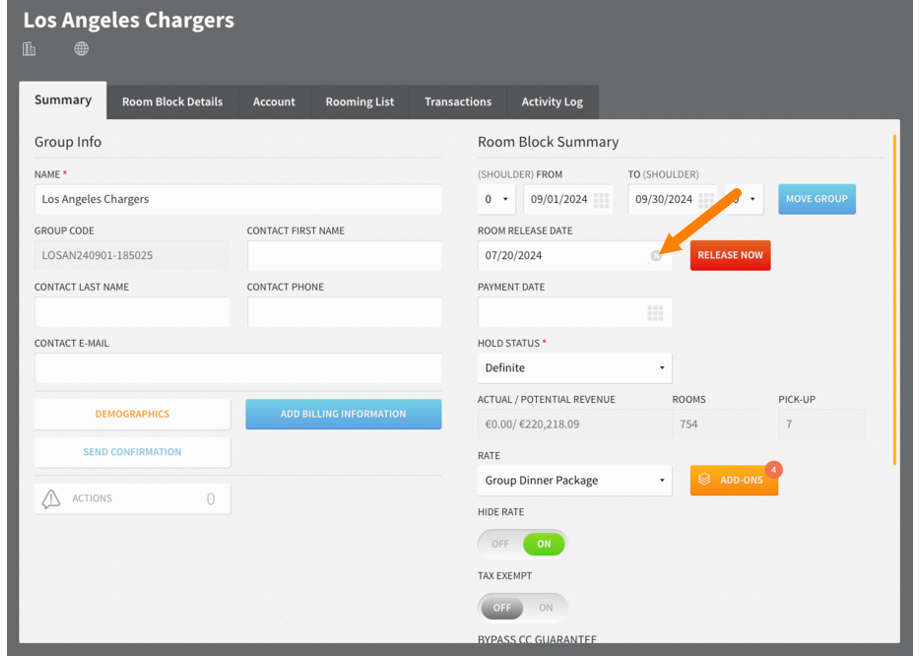This screenshot has height=656, width=920.
Task: Open the Activity Log tab
Action: (x=552, y=102)
